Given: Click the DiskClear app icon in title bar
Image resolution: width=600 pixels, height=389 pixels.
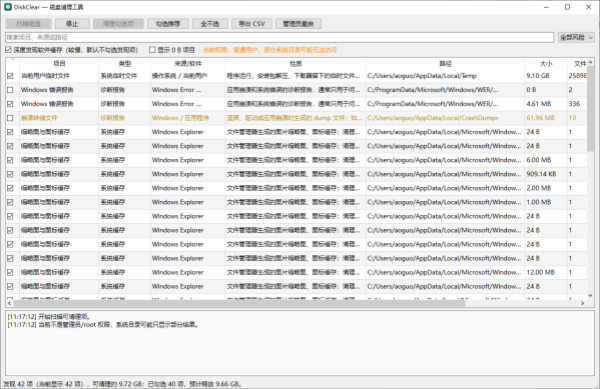Looking at the screenshot, I should [8, 7].
